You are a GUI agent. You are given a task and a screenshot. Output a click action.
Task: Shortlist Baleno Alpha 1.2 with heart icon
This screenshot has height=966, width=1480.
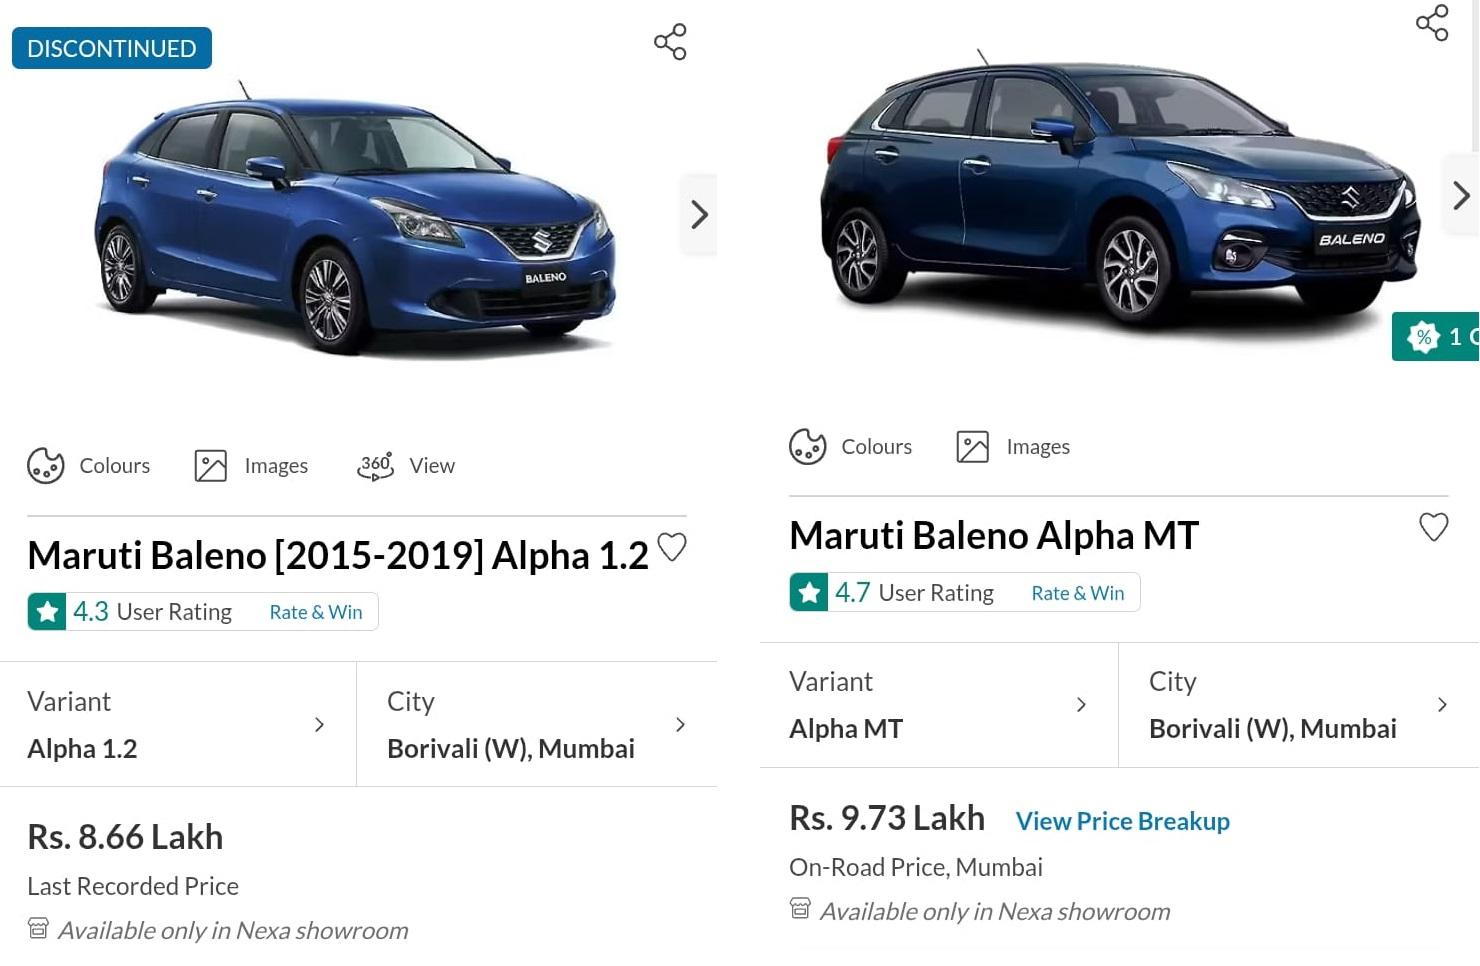click(672, 547)
